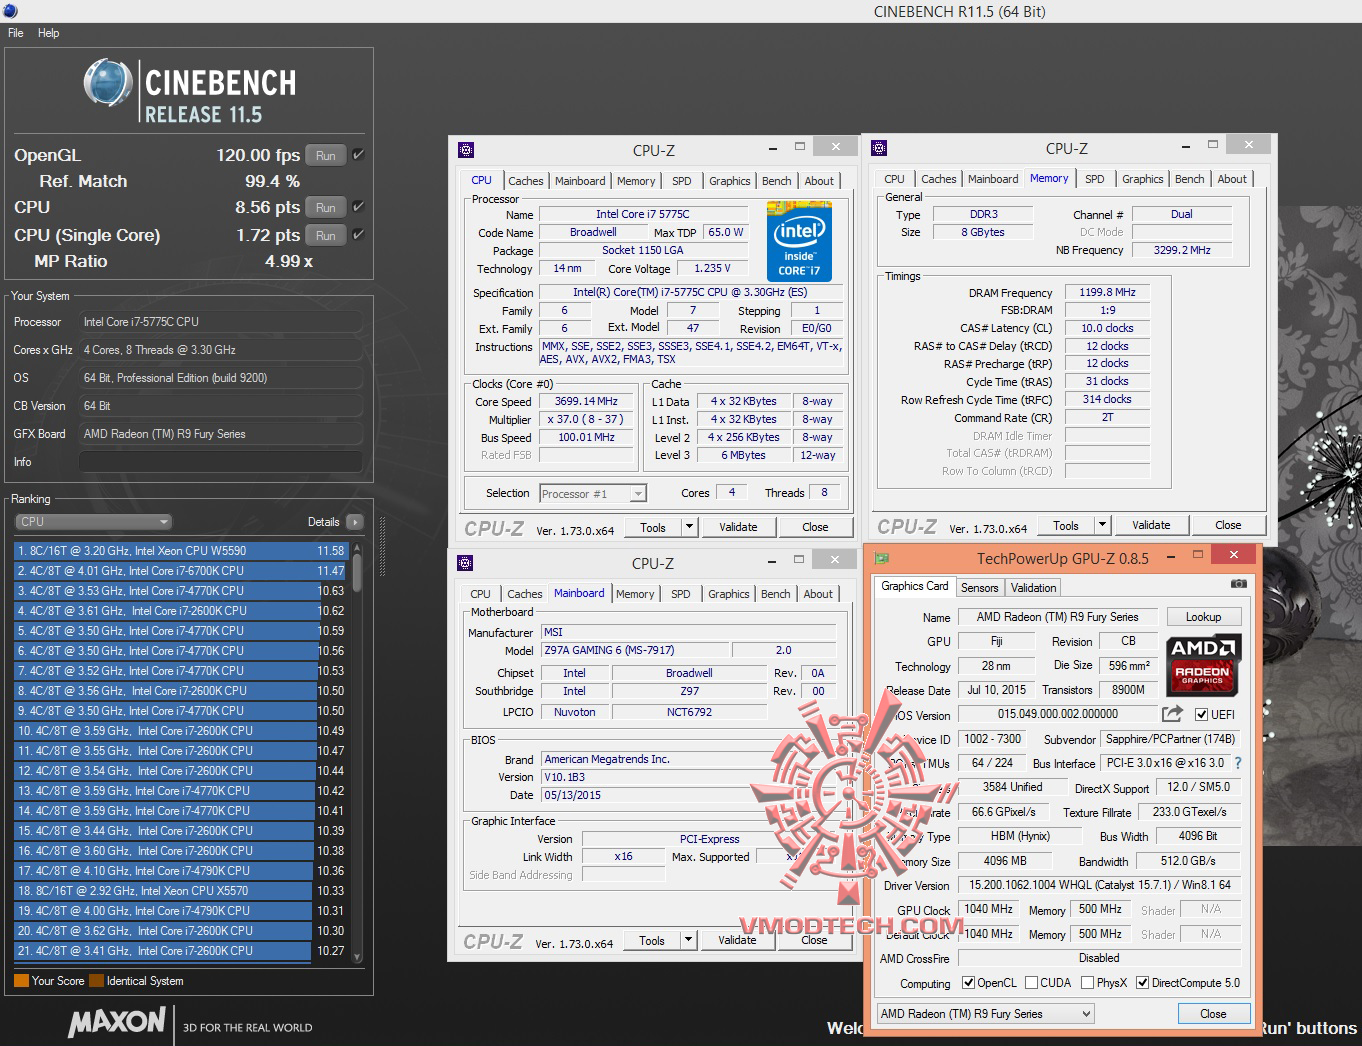Open the GPU-Z graphics card selector dropdown
Image resolution: width=1362 pixels, height=1046 pixels.
(x=985, y=1014)
